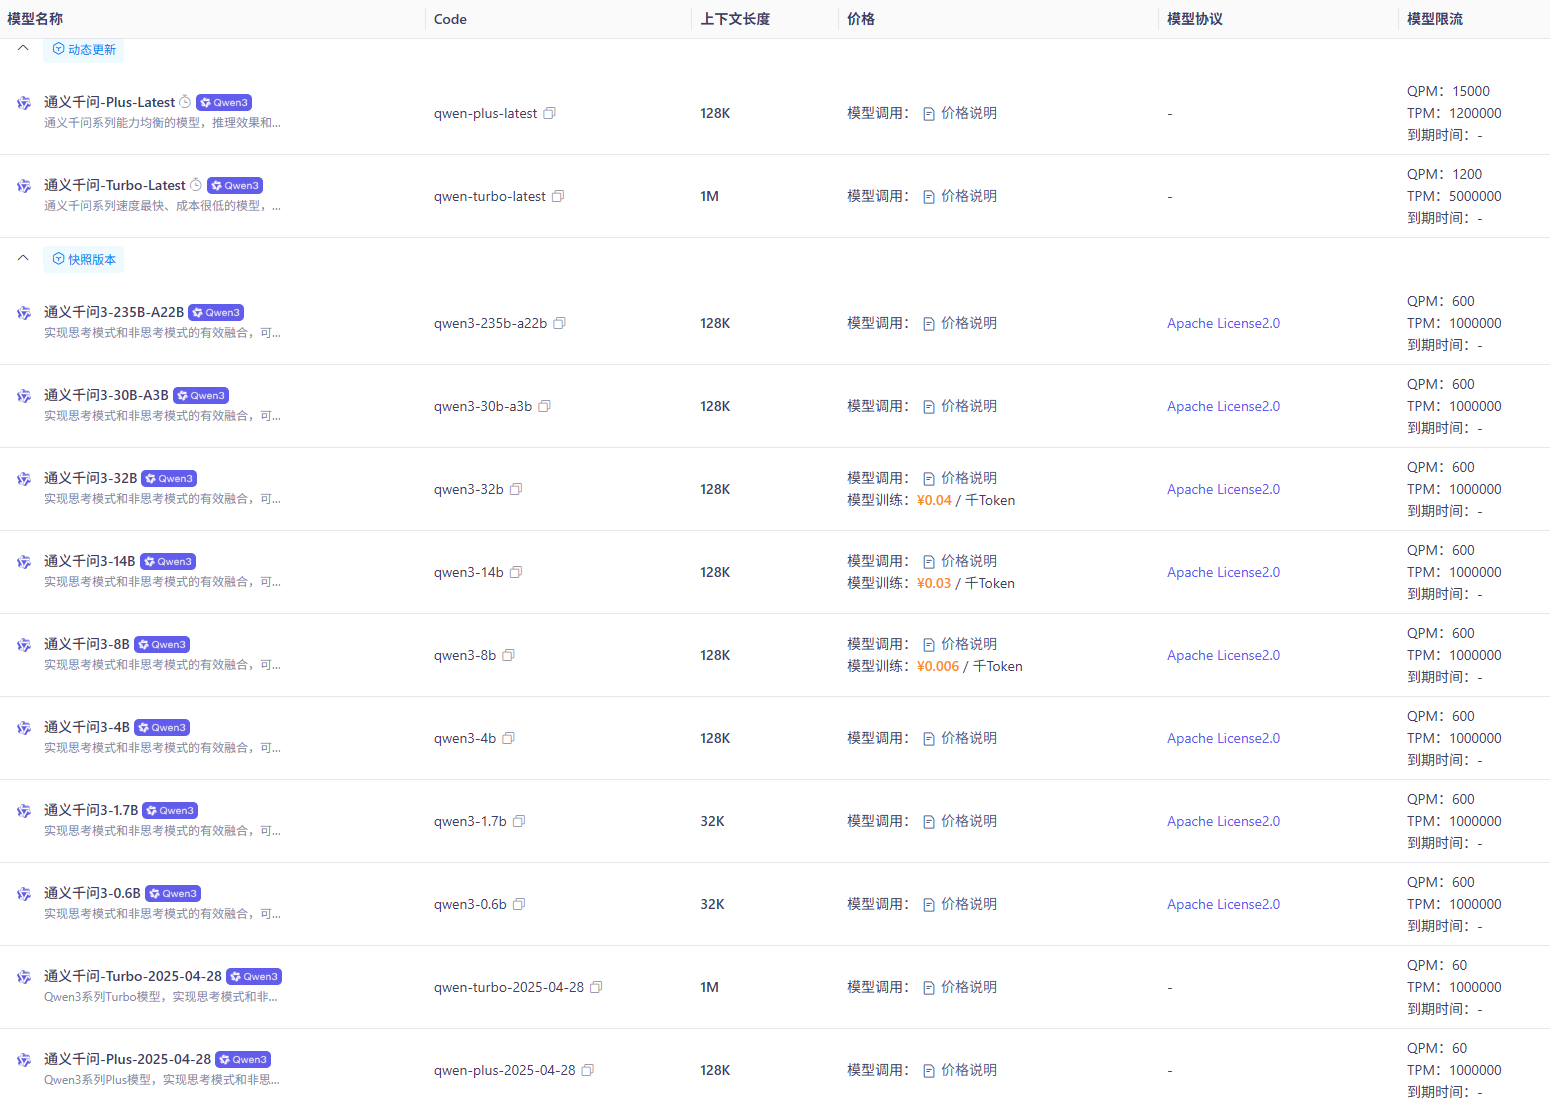Open Apache License2.0 for qwen3-1.7b

[x=1223, y=821]
